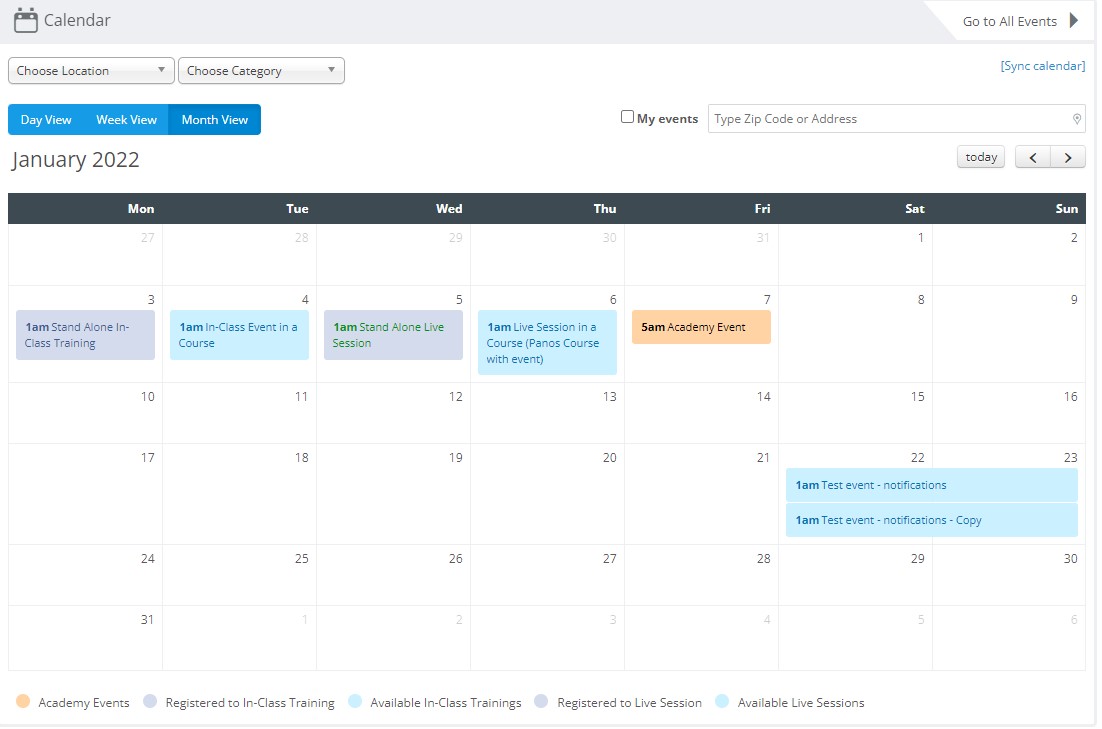Open Stand Alone In-Class Training event
The image size is (1102, 729).
coord(85,335)
